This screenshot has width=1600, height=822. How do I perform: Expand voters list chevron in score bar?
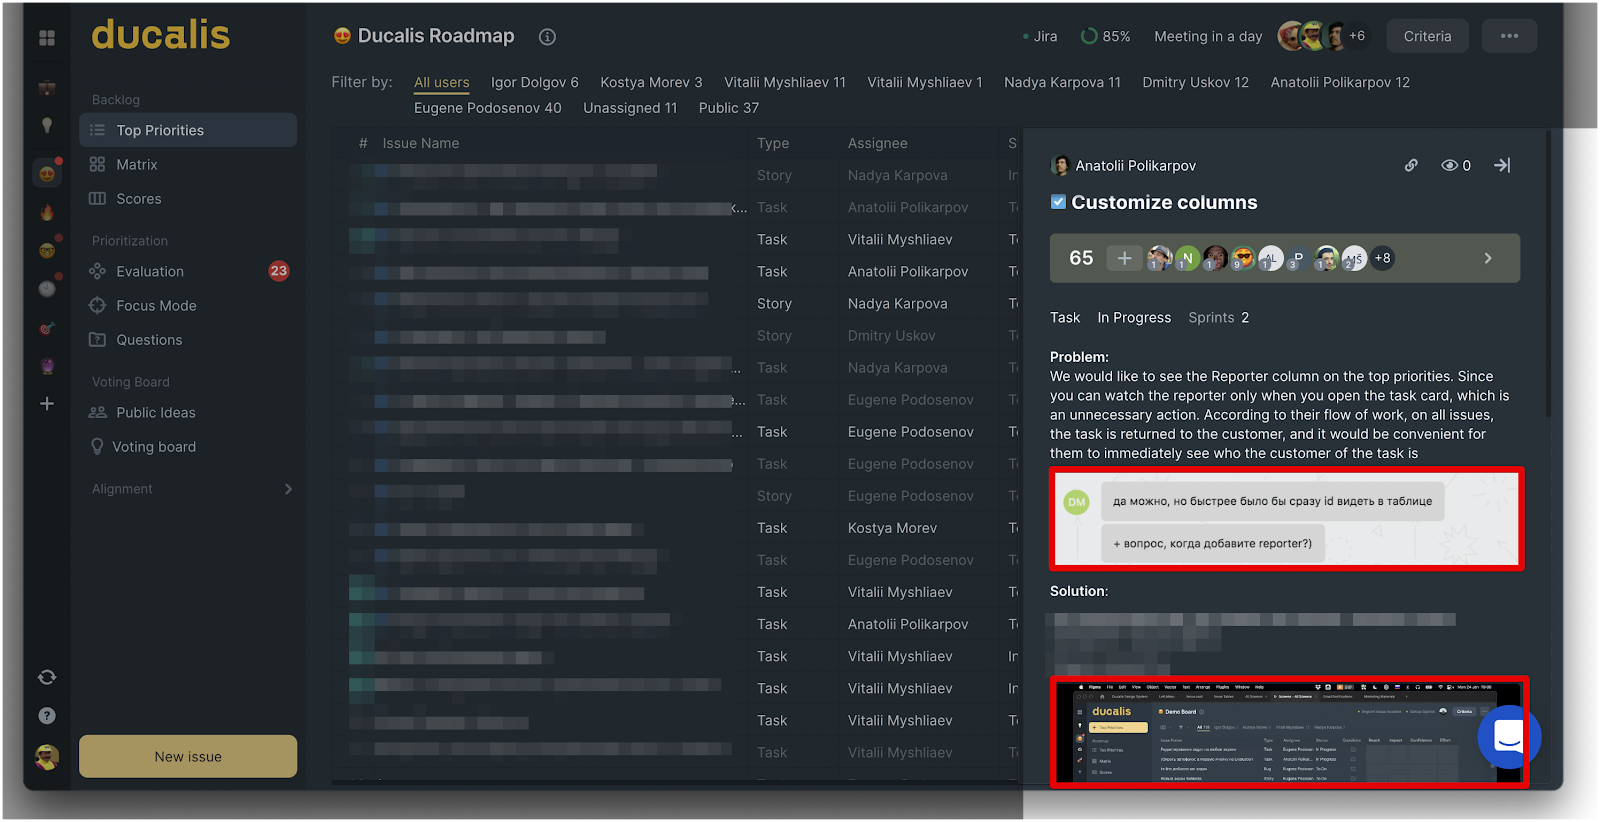(x=1488, y=258)
